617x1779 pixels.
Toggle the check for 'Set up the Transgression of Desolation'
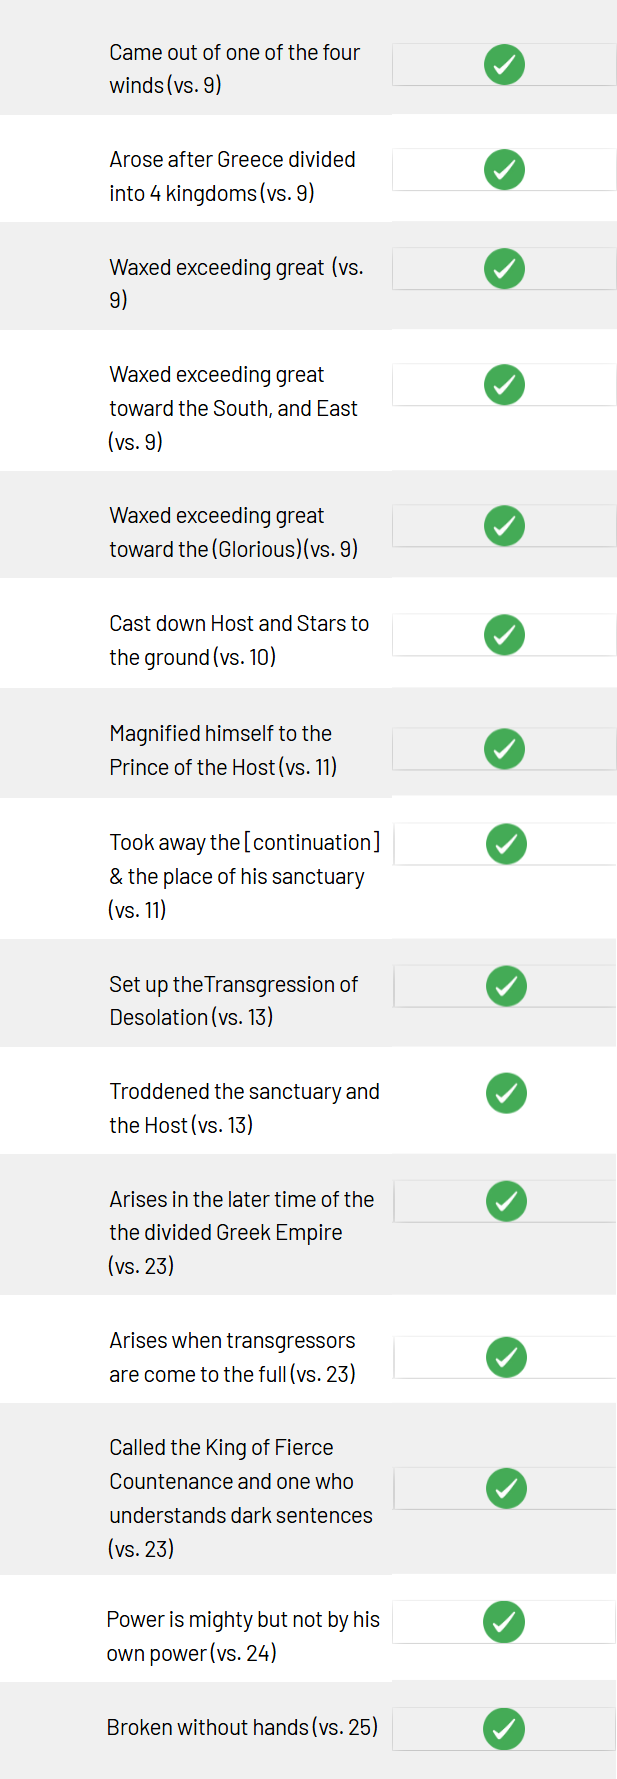506,986
